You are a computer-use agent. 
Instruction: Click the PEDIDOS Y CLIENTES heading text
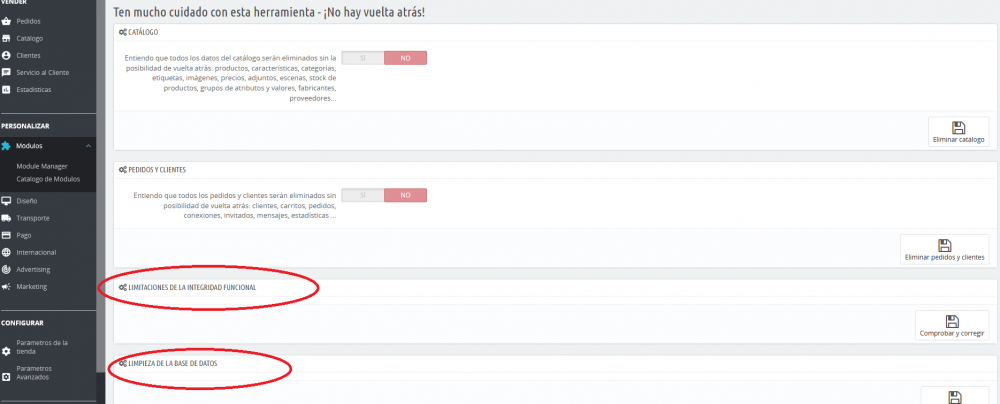tap(157, 170)
